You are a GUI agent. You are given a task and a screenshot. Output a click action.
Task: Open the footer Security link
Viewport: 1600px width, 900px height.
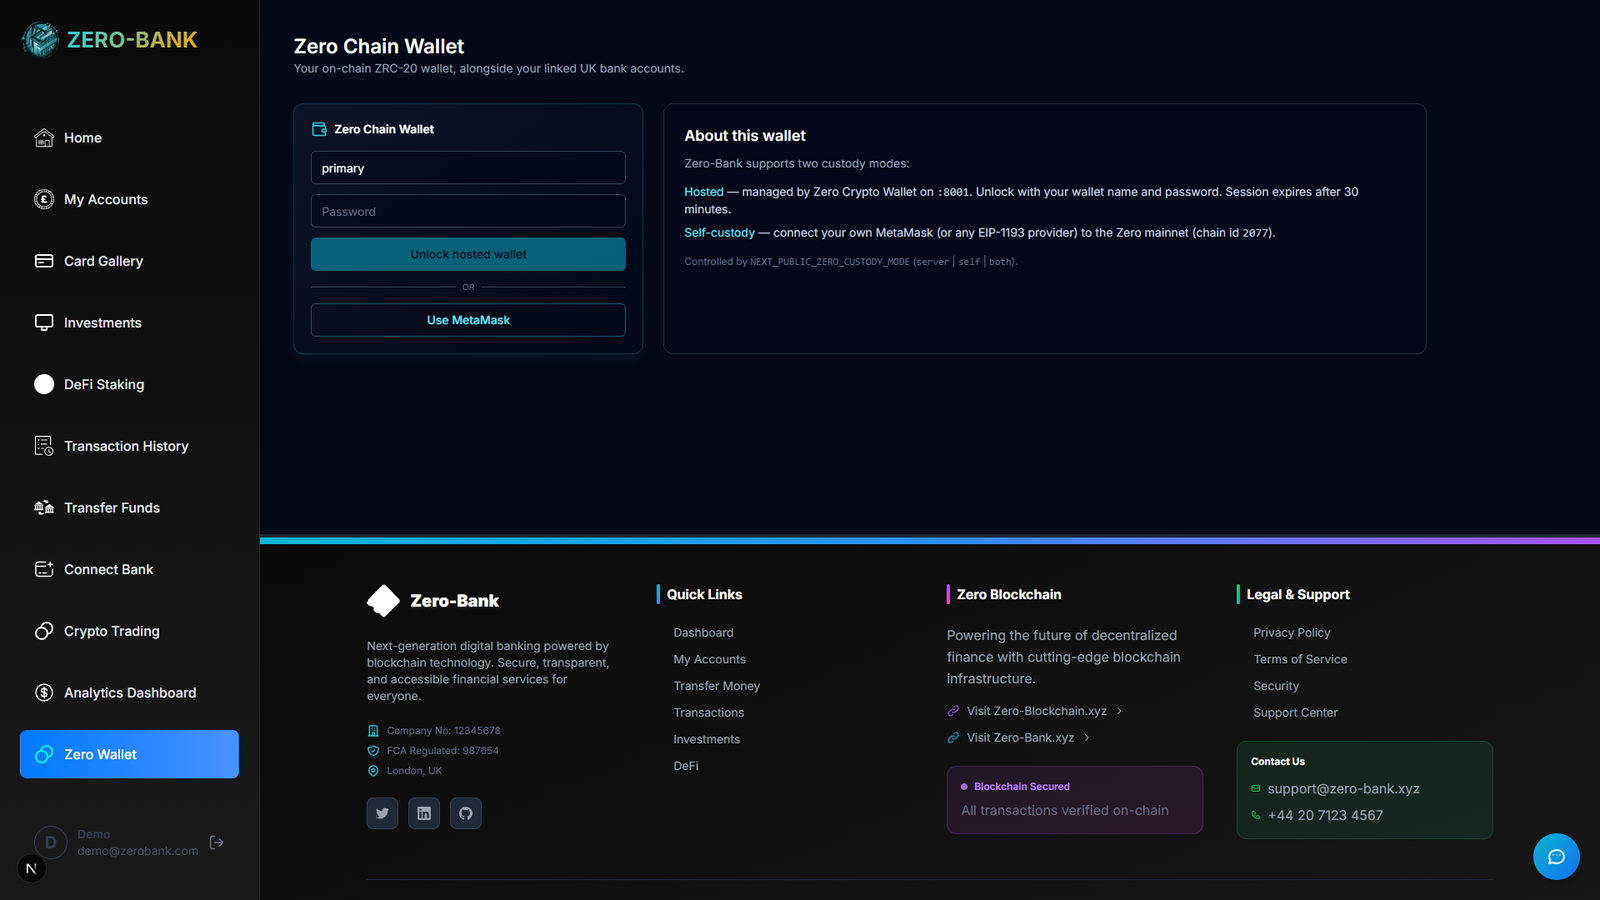pos(1276,686)
